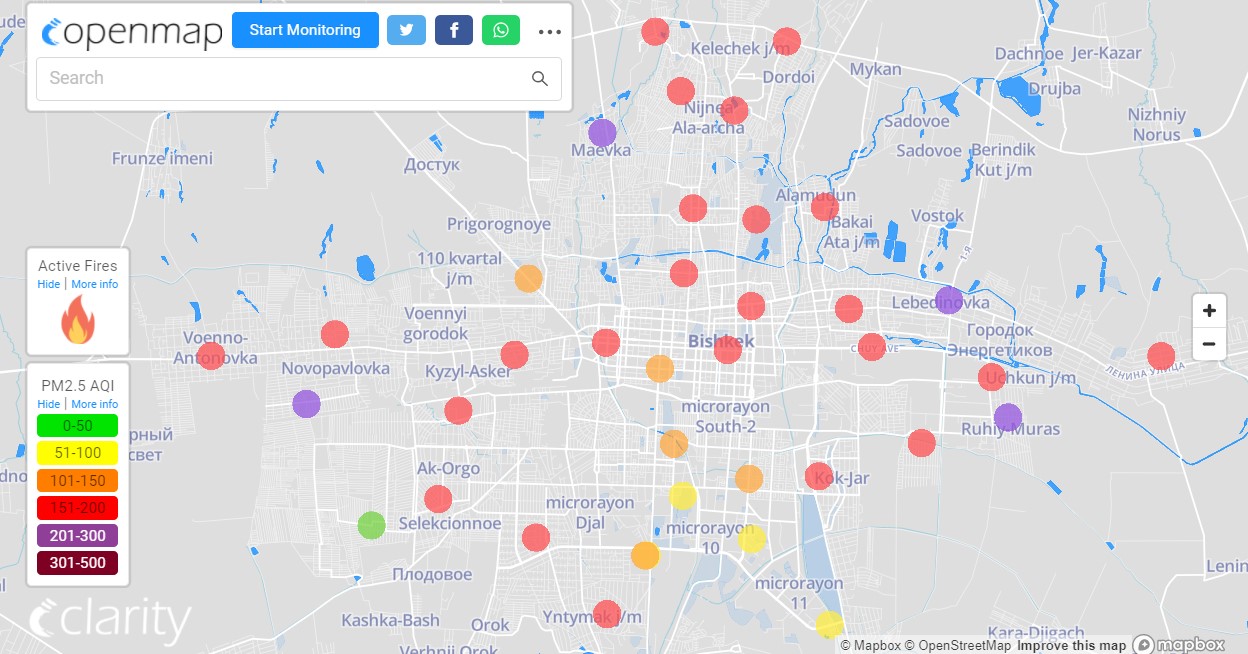Open the three-dot more options menu

point(550,31)
